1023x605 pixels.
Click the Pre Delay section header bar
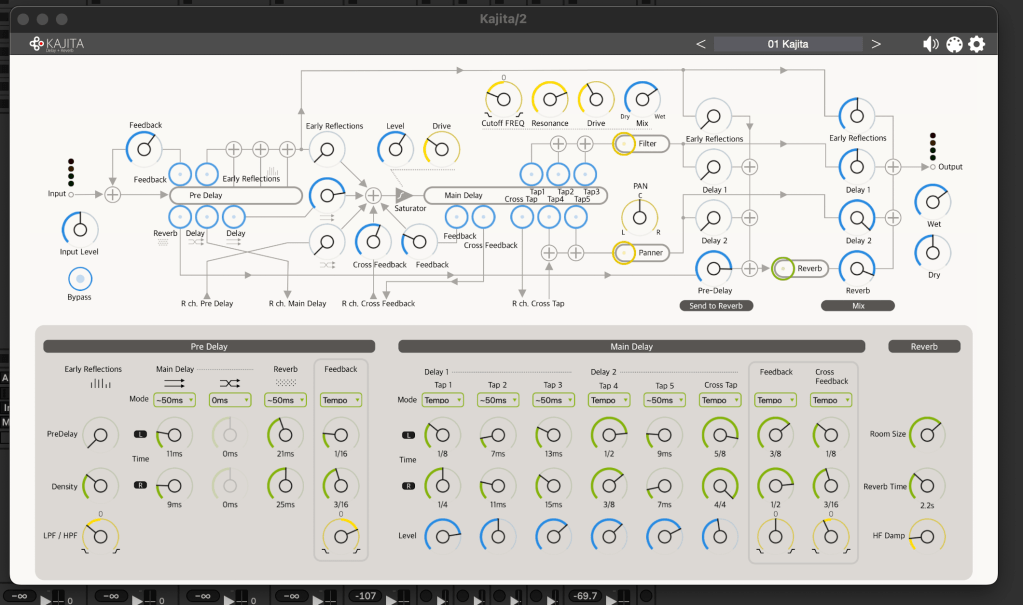tap(208, 347)
